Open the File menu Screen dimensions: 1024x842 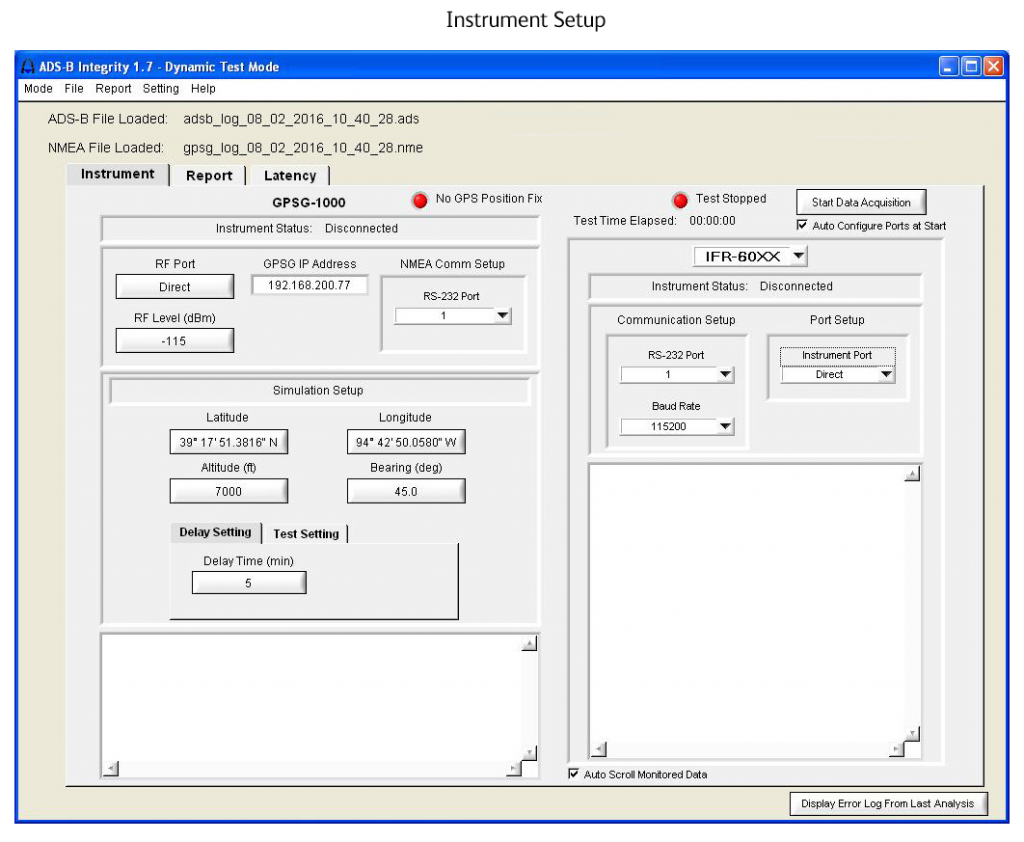click(x=74, y=89)
